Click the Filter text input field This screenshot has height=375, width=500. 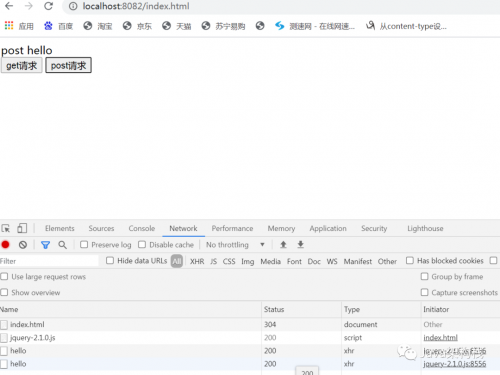[x=49, y=261]
